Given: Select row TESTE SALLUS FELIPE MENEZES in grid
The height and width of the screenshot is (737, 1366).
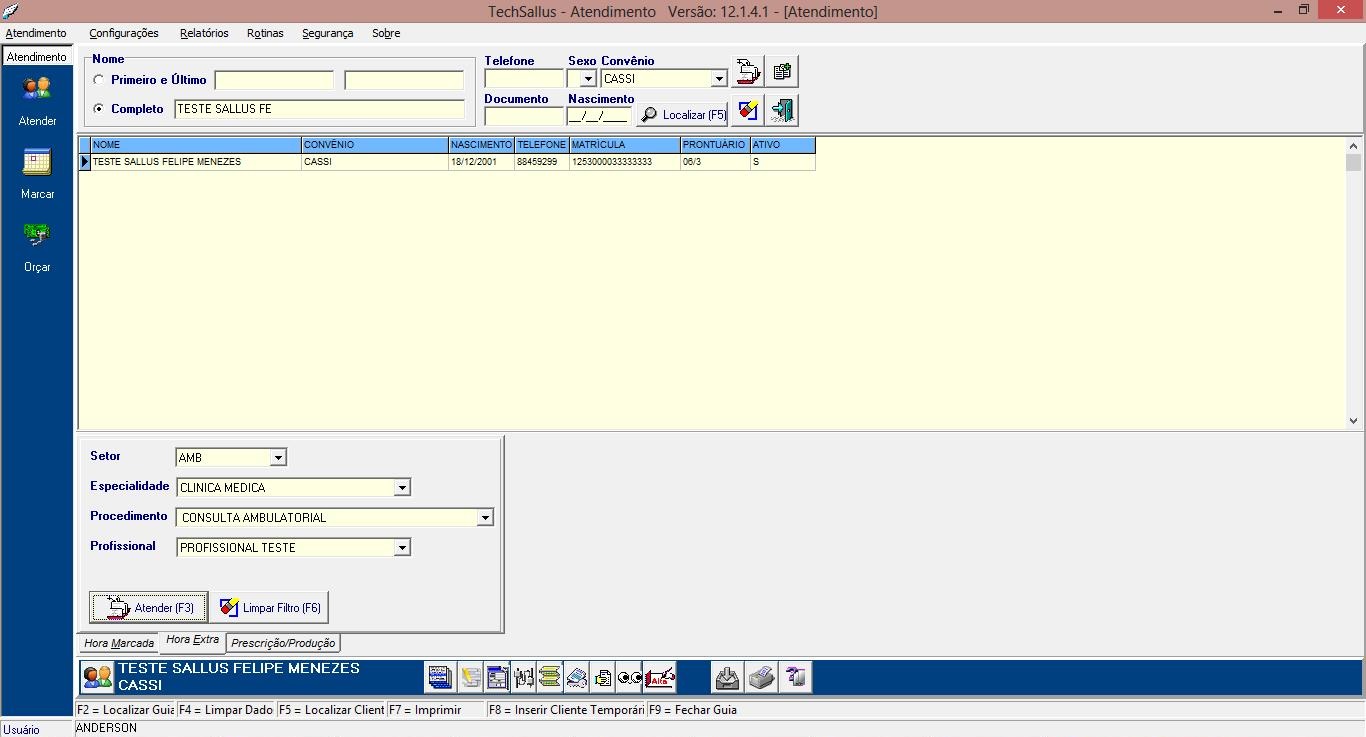Looking at the screenshot, I should pyautogui.click(x=447, y=162).
